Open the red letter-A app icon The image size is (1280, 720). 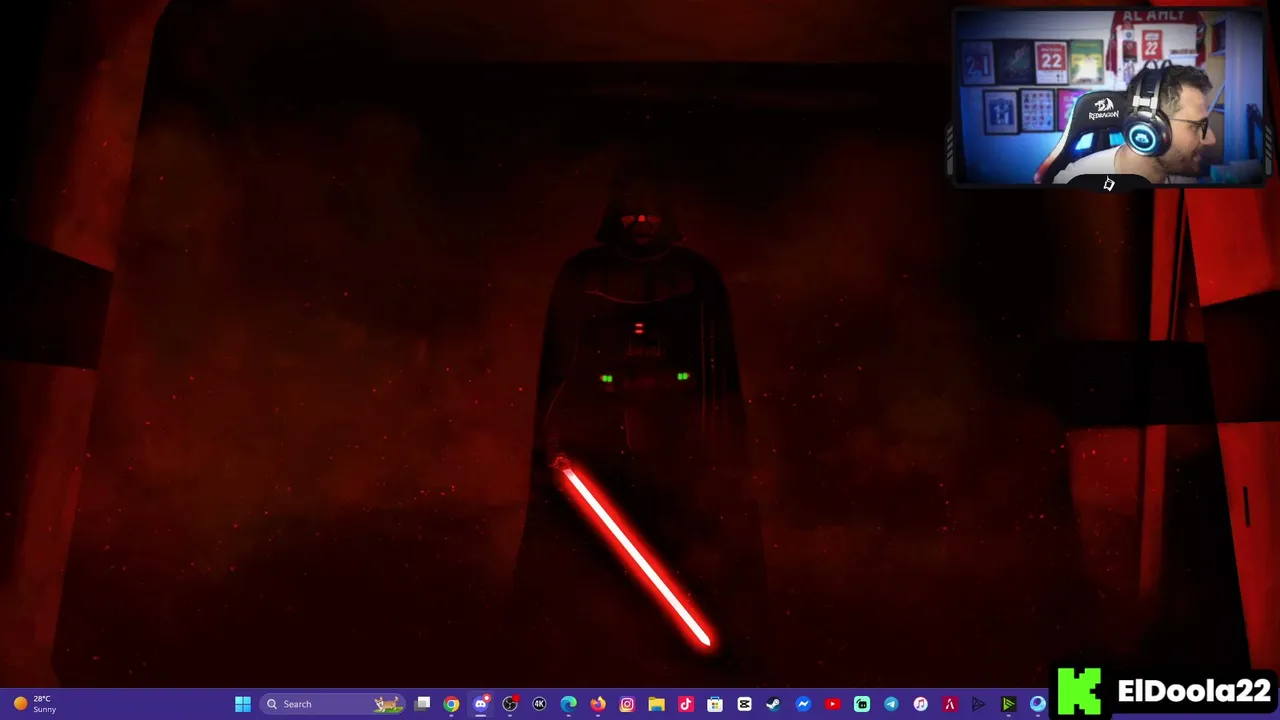950,704
